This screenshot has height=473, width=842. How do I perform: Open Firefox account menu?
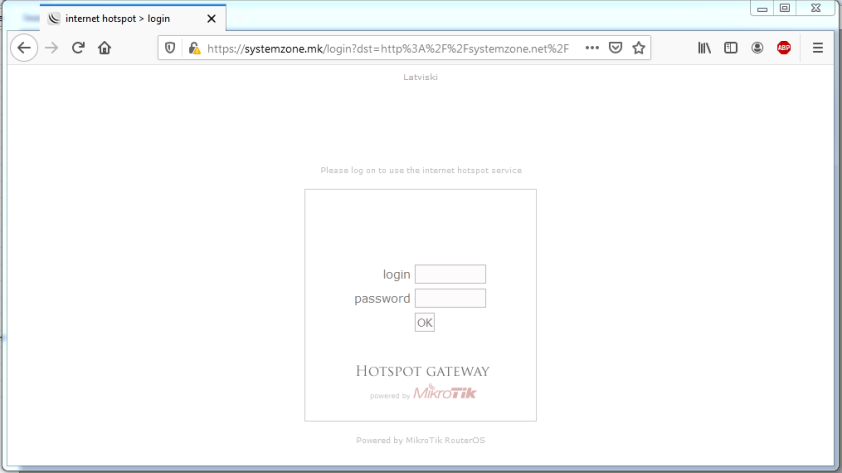click(x=757, y=48)
